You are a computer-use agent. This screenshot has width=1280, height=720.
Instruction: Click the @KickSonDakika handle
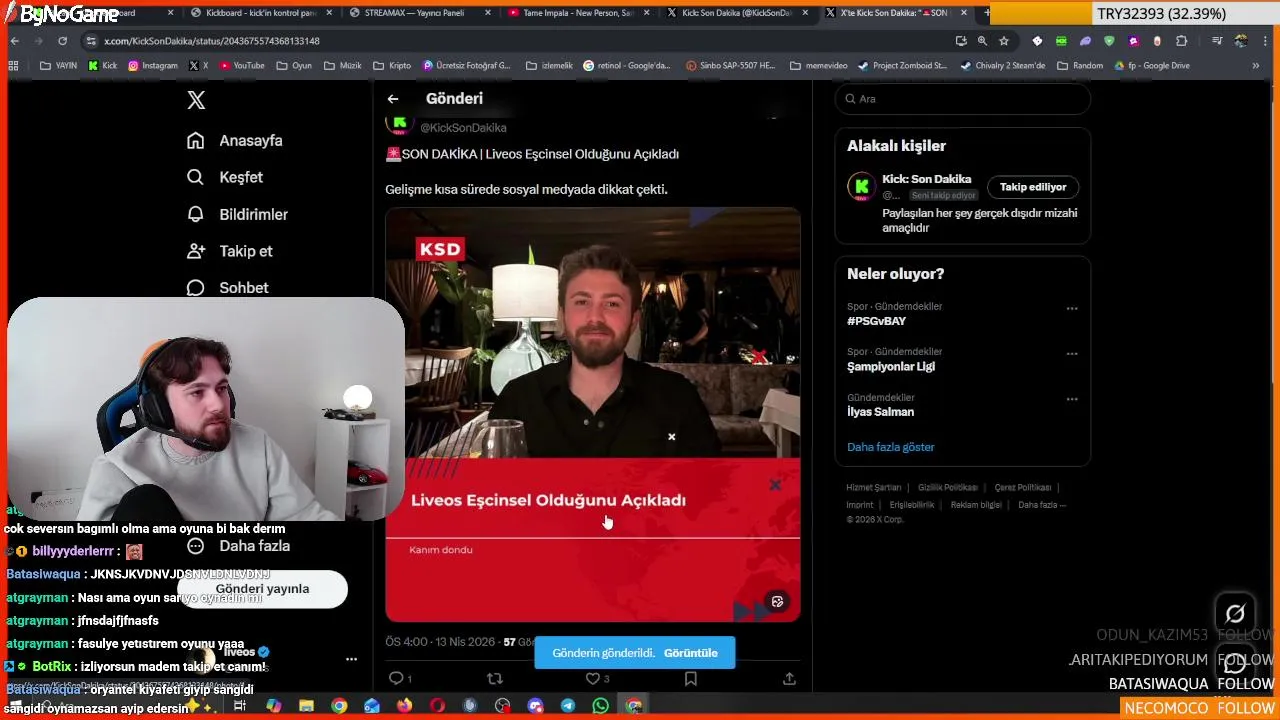pyautogui.click(x=463, y=128)
